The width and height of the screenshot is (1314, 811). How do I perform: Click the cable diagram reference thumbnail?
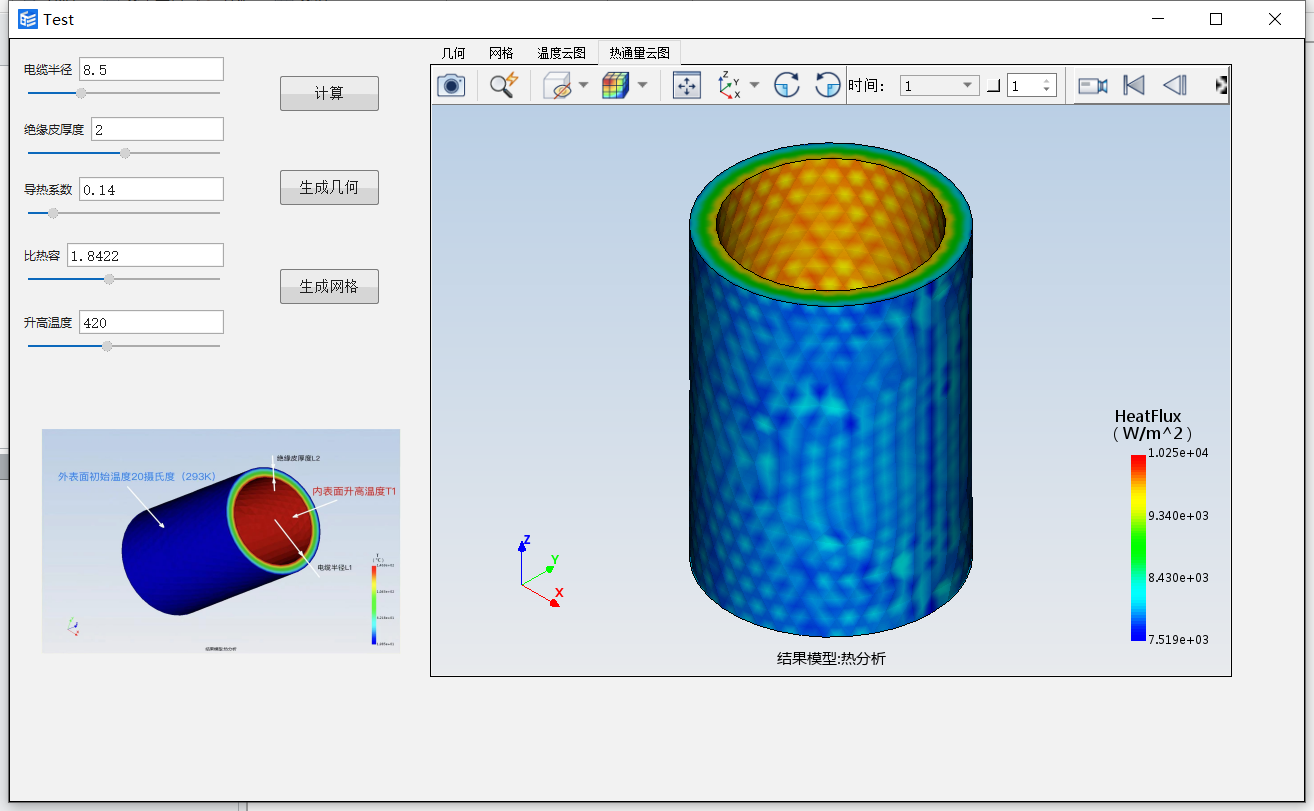221,541
